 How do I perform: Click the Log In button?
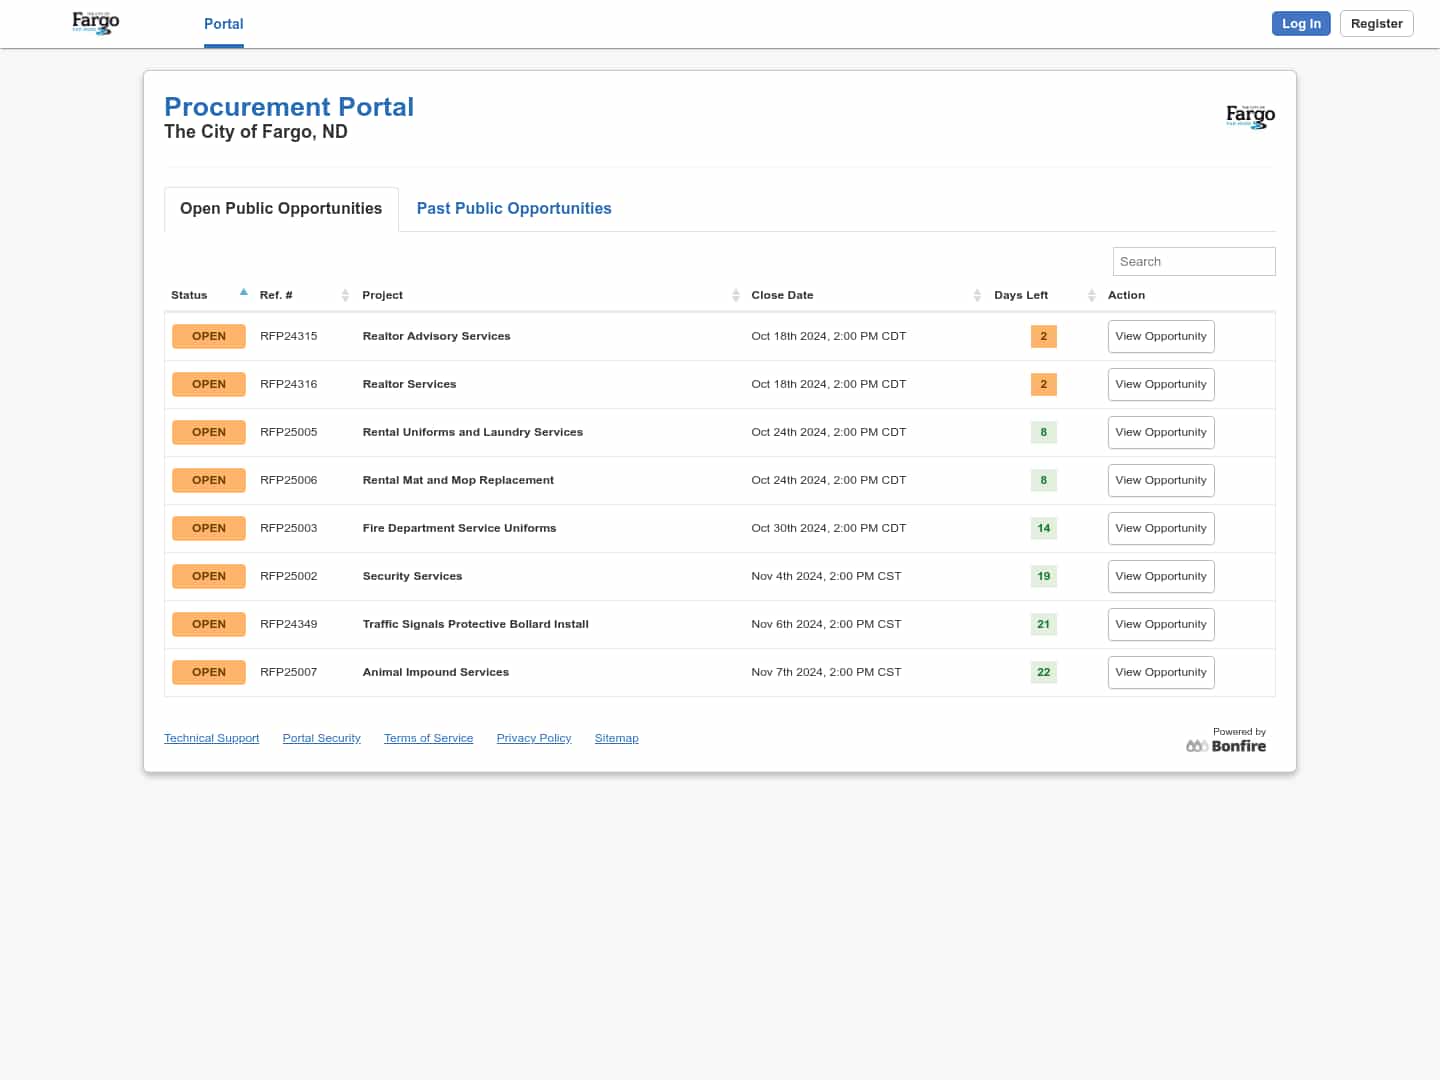[x=1301, y=24]
